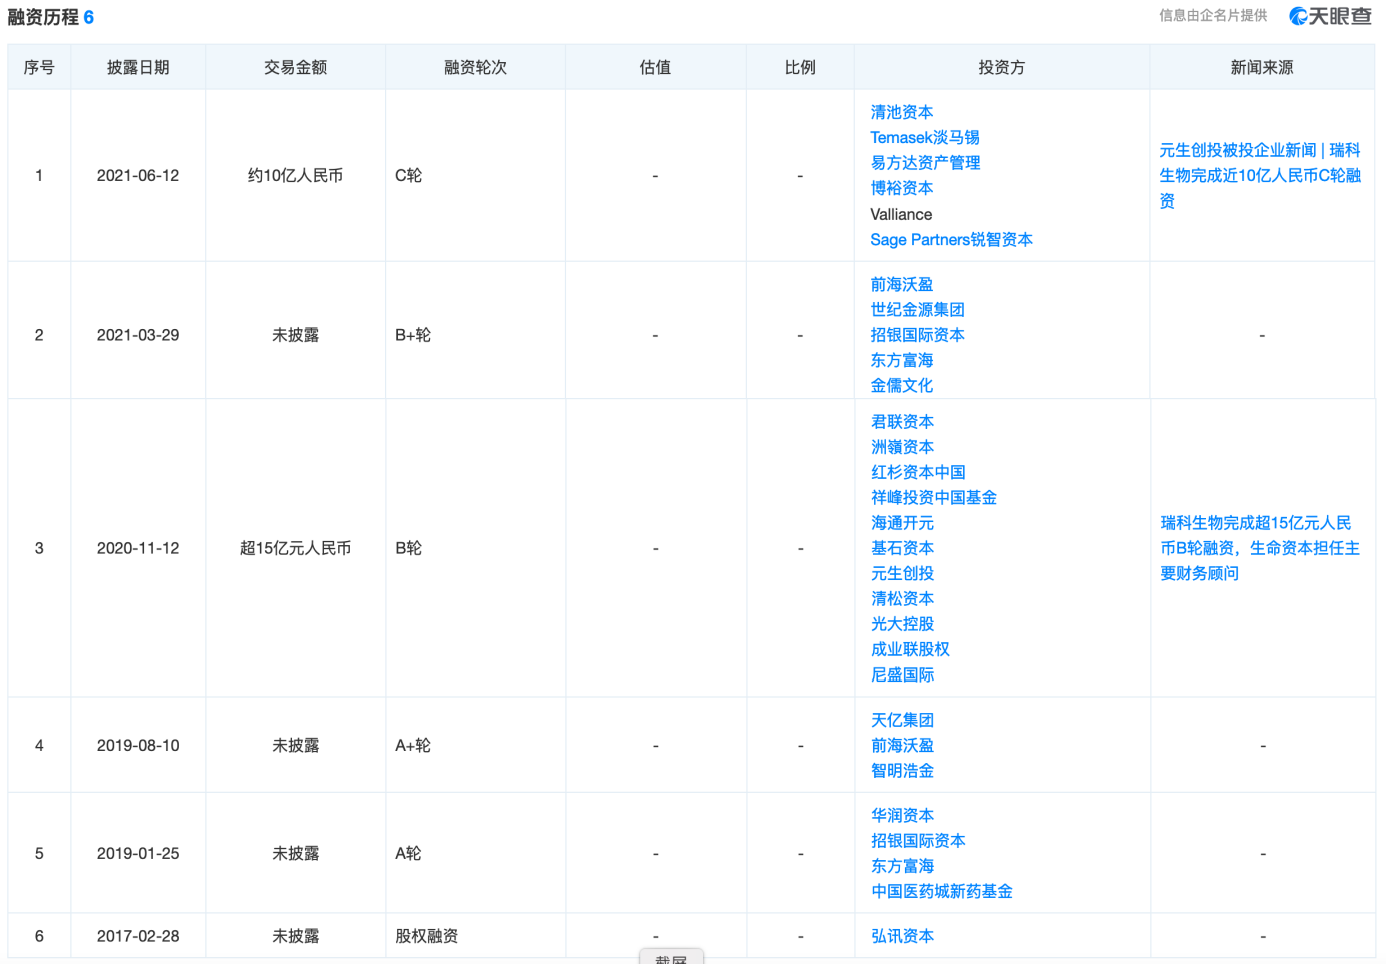Image resolution: width=1386 pixels, height=964 pixels.
Task: Click the 截屏 button at bottom
Action: tap(671, 958)
